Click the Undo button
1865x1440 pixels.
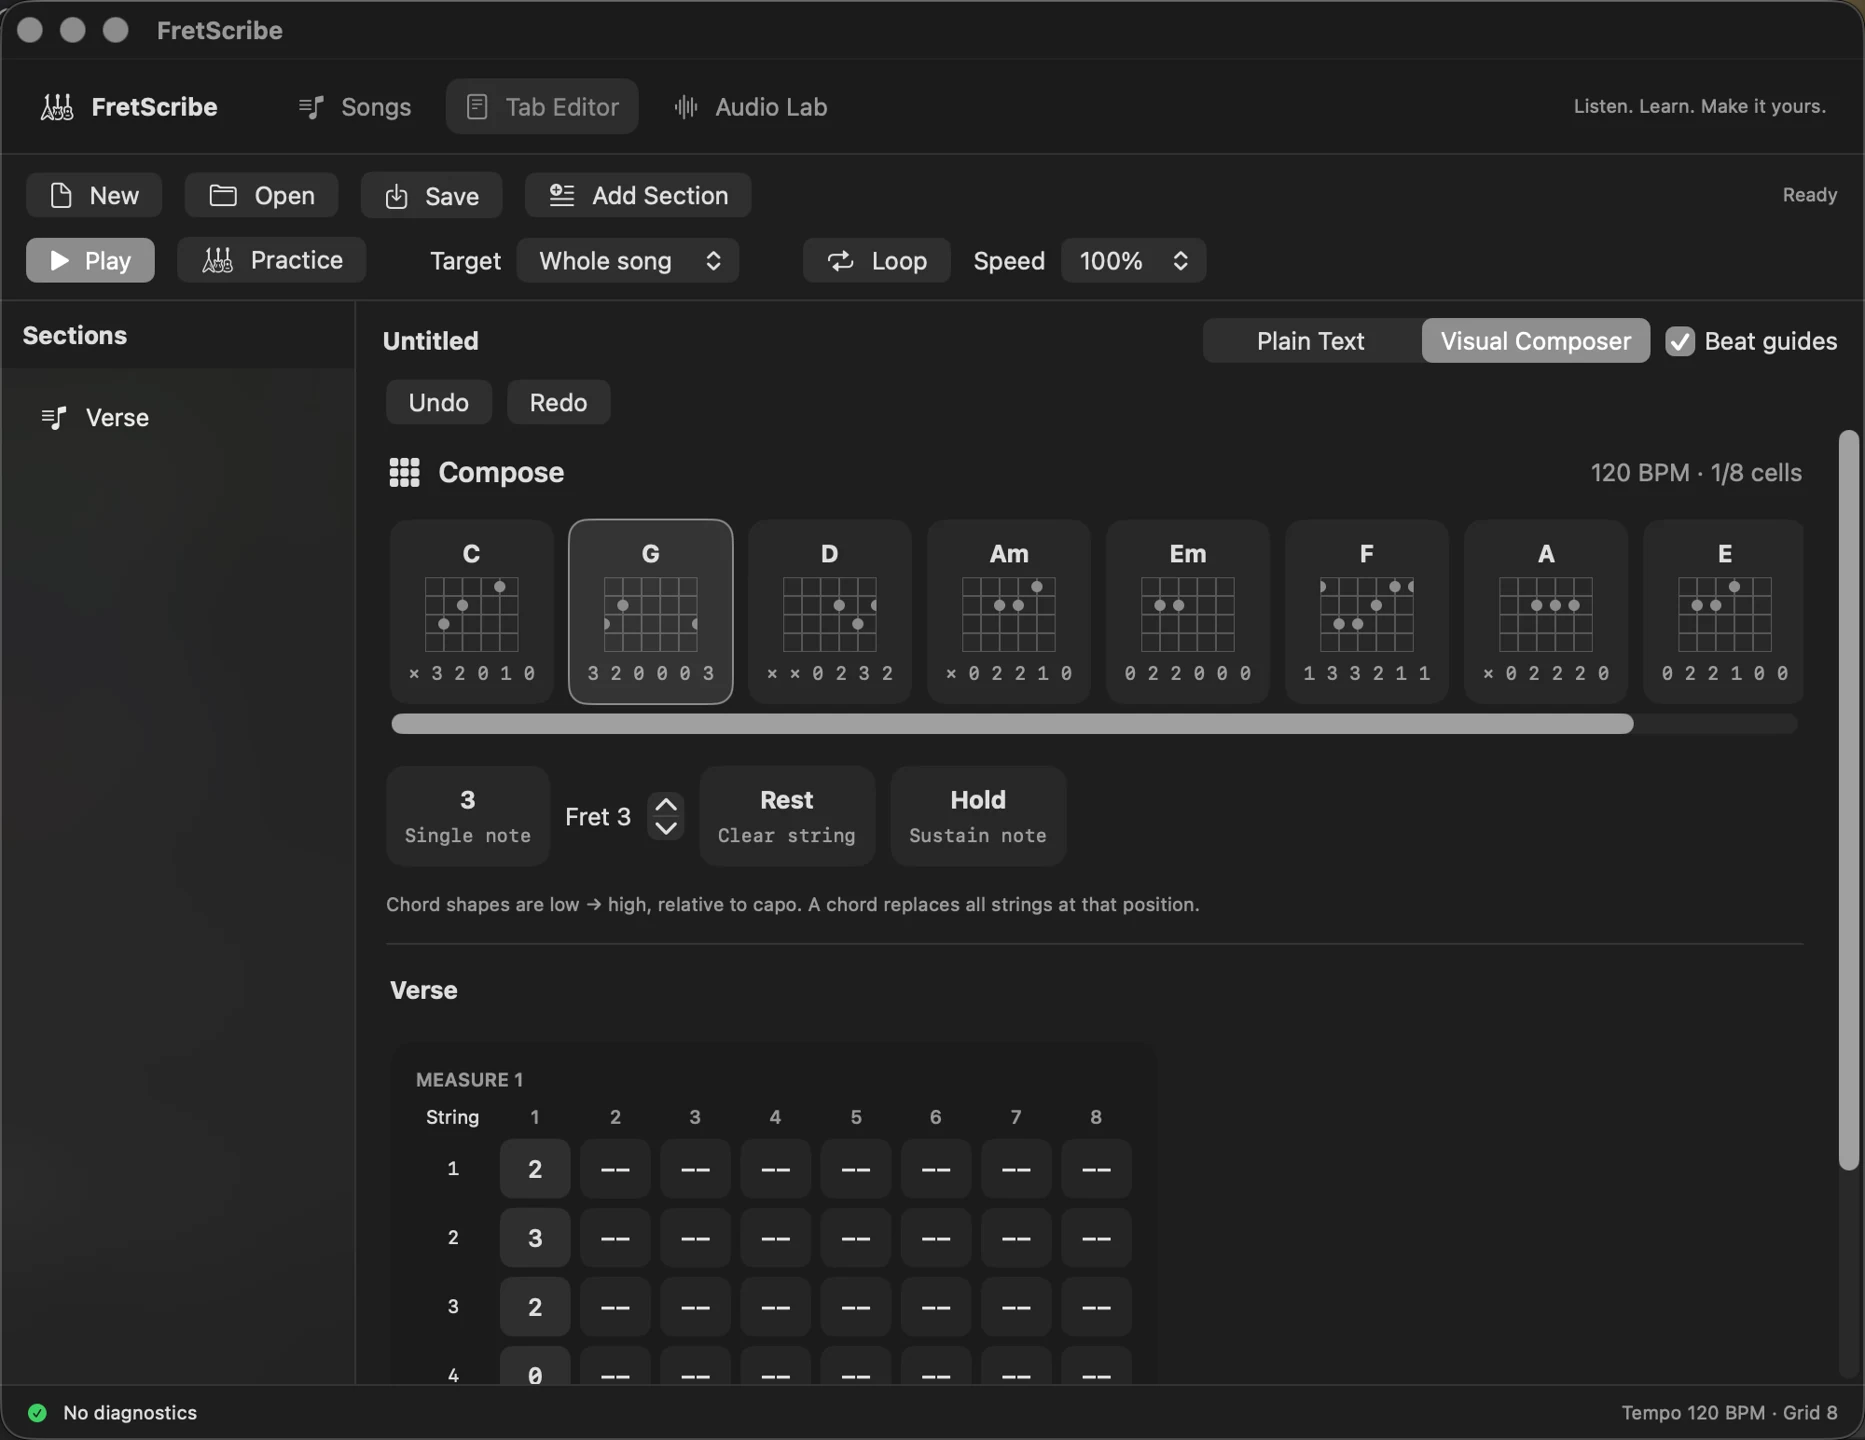[439, 402]
